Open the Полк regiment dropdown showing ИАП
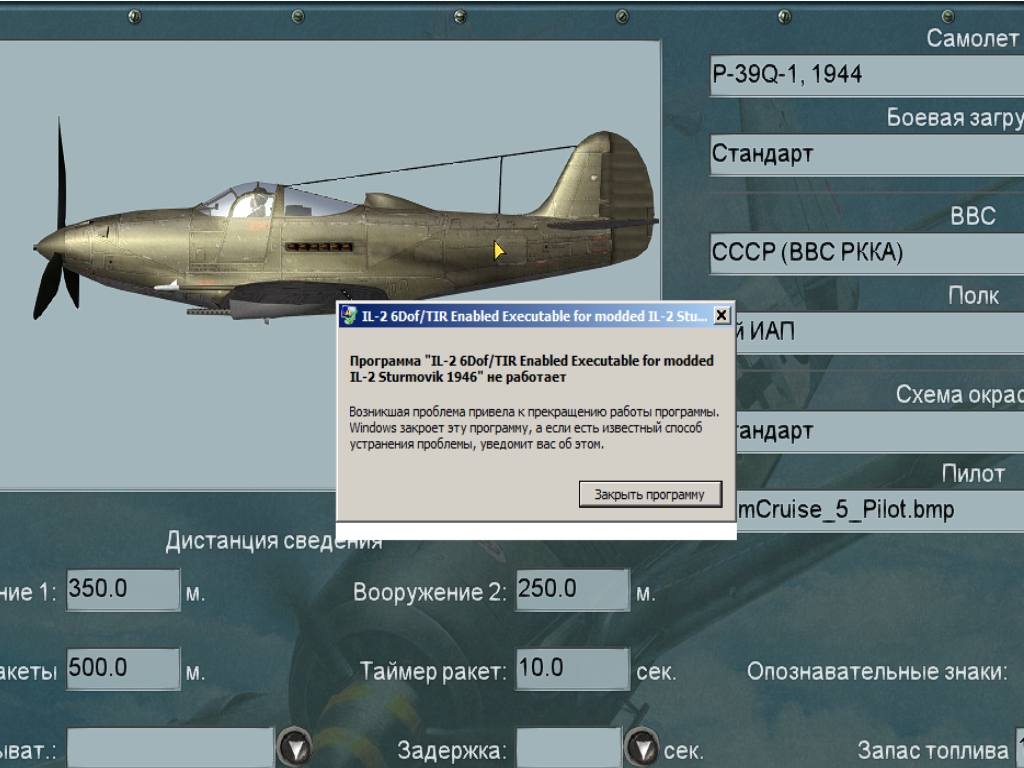Image resolution: width=1024 pixels, height=768 pixels. (x=880, y=332)
